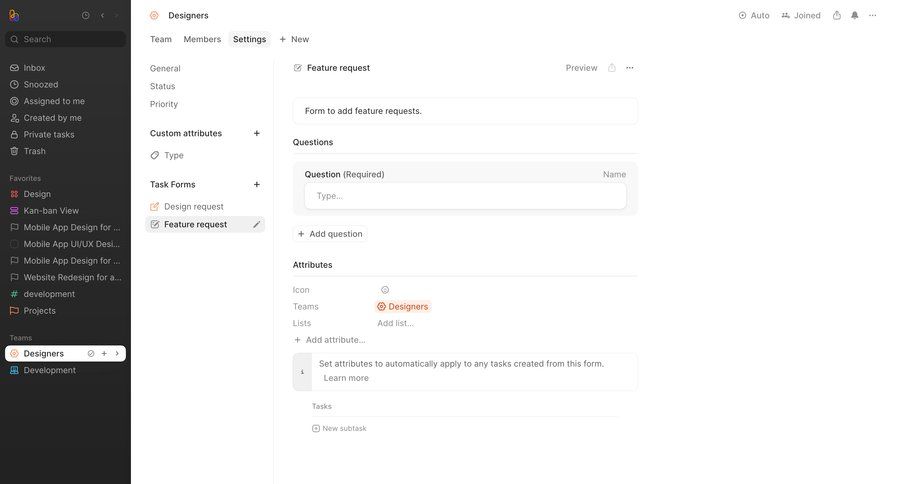Click the share icon in top header
900x484 pixels.
pyautogui.click(x=837, y=16)
